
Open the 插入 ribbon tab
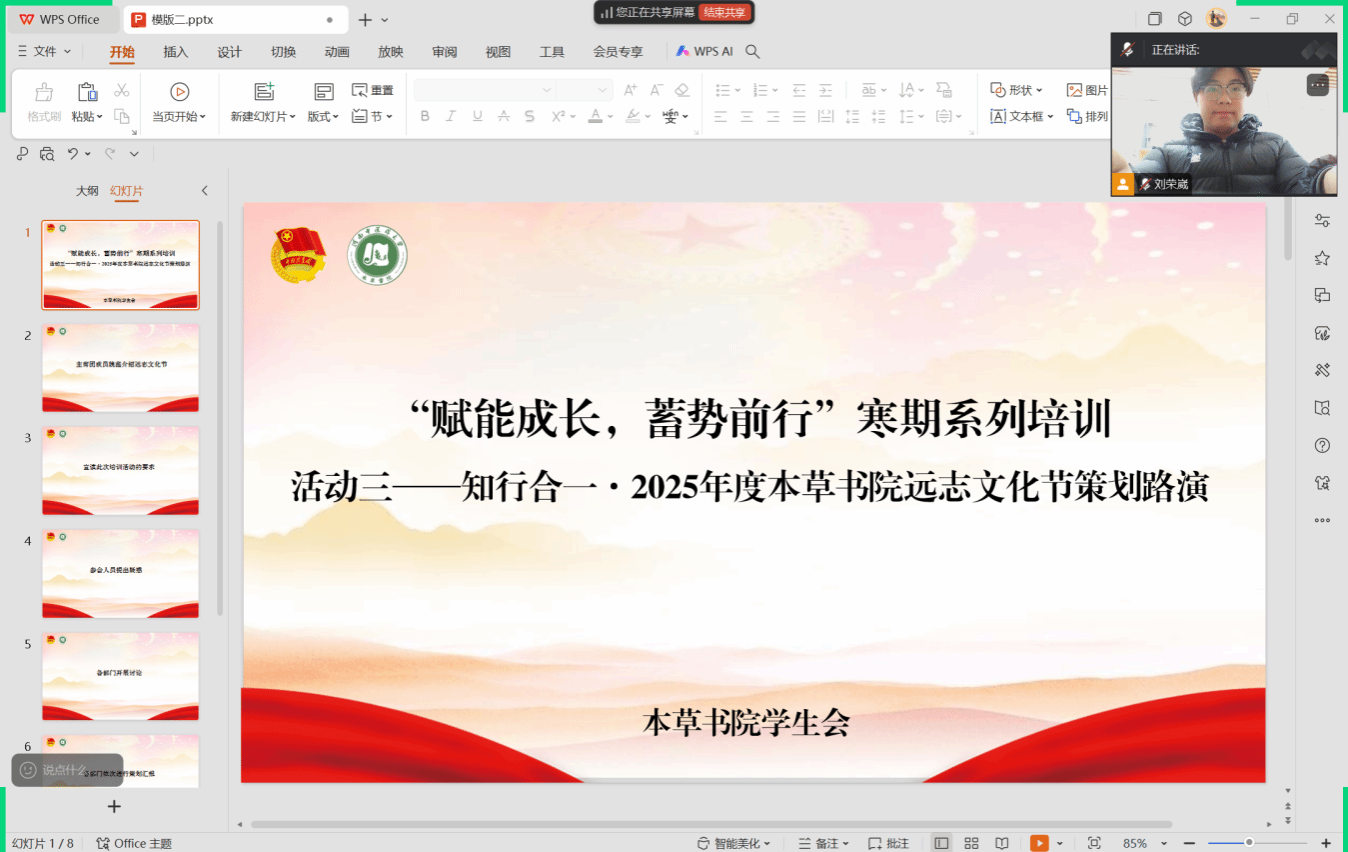(x=176, y=52)
